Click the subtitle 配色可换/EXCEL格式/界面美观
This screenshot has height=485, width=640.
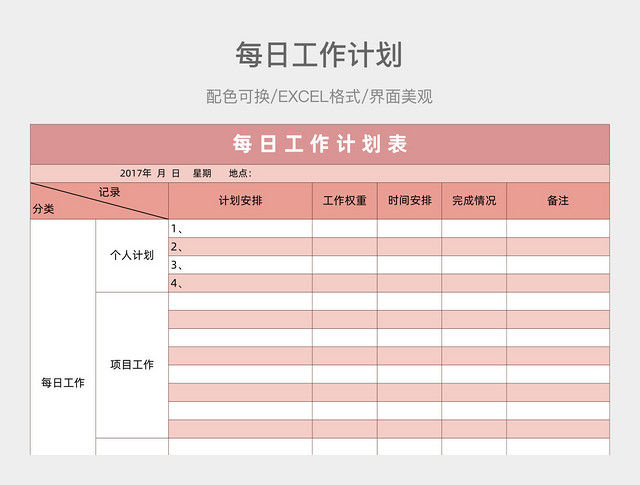319,97
